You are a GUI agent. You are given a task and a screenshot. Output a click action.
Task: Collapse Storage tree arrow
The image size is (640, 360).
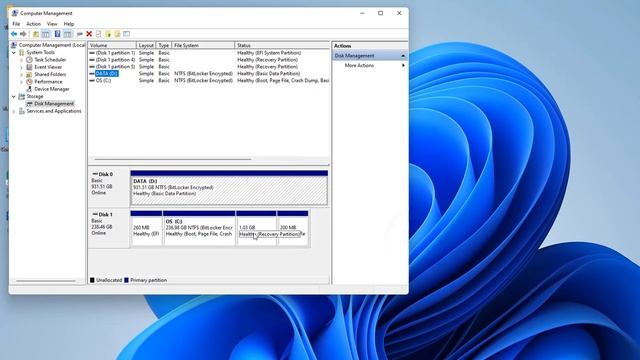14,96
